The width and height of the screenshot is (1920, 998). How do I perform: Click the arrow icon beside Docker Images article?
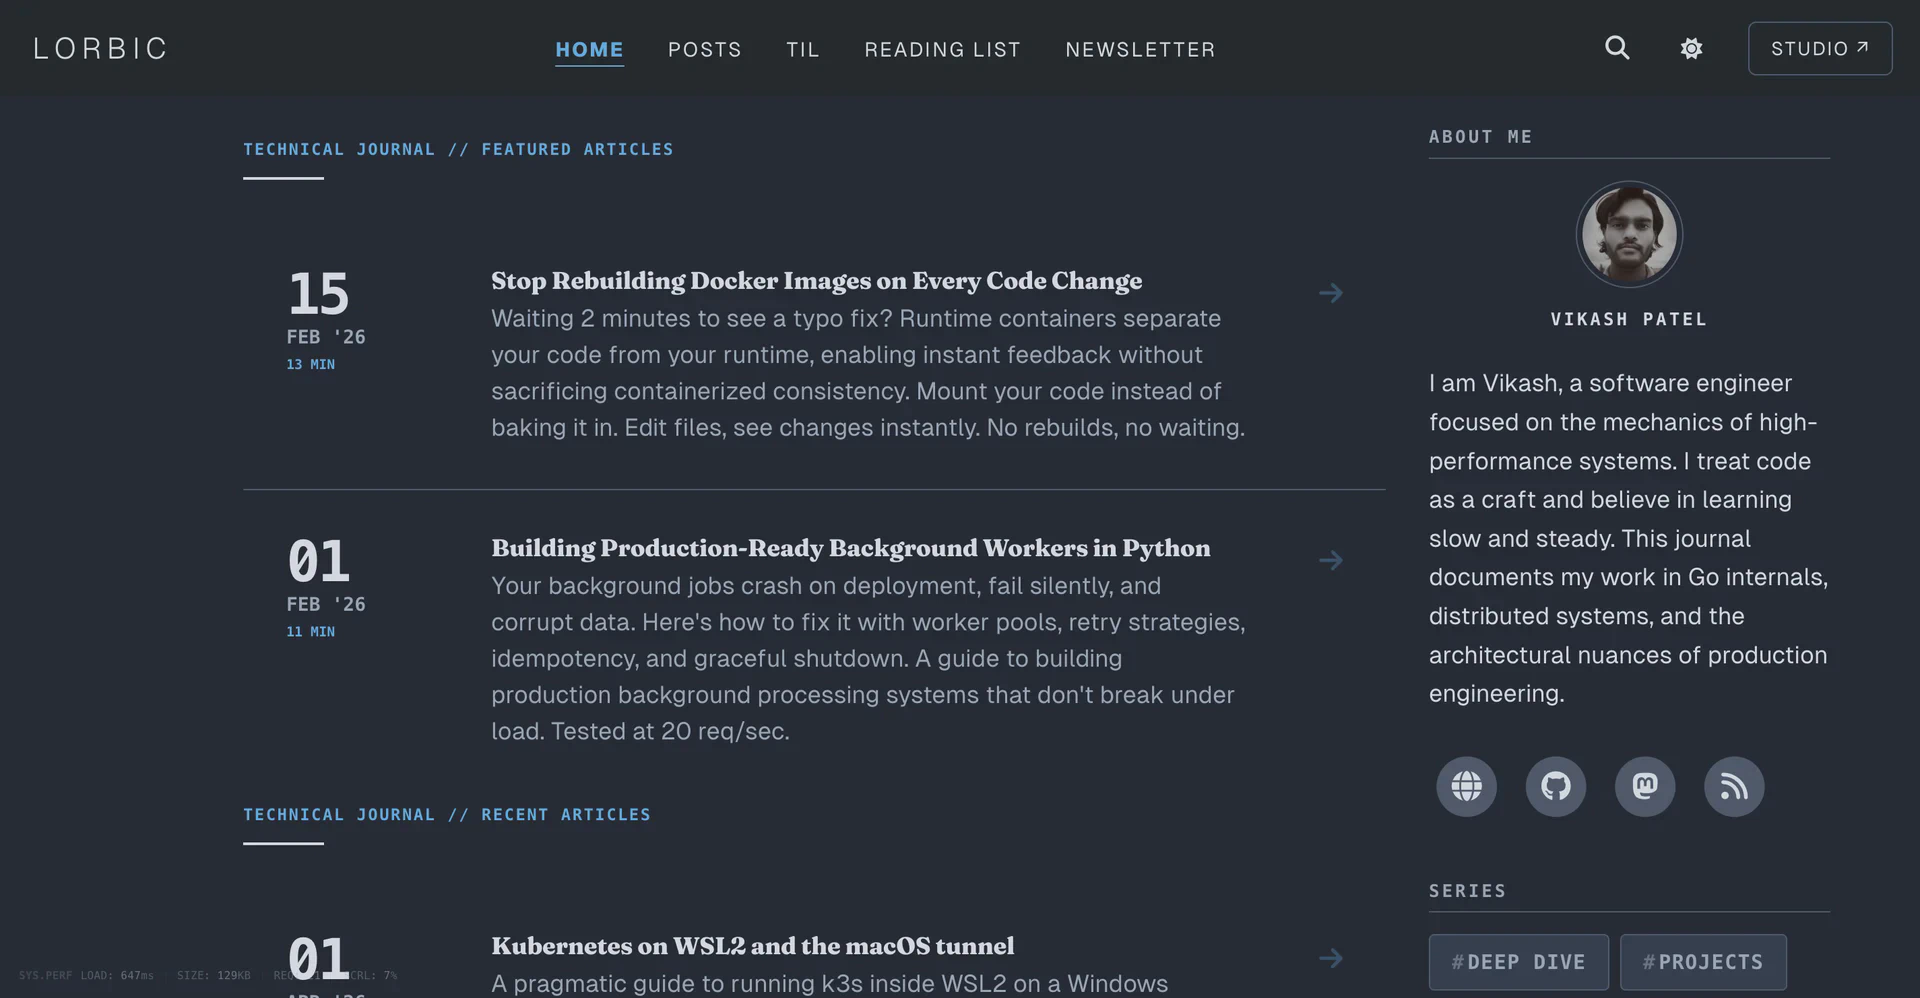(1330, 293)
